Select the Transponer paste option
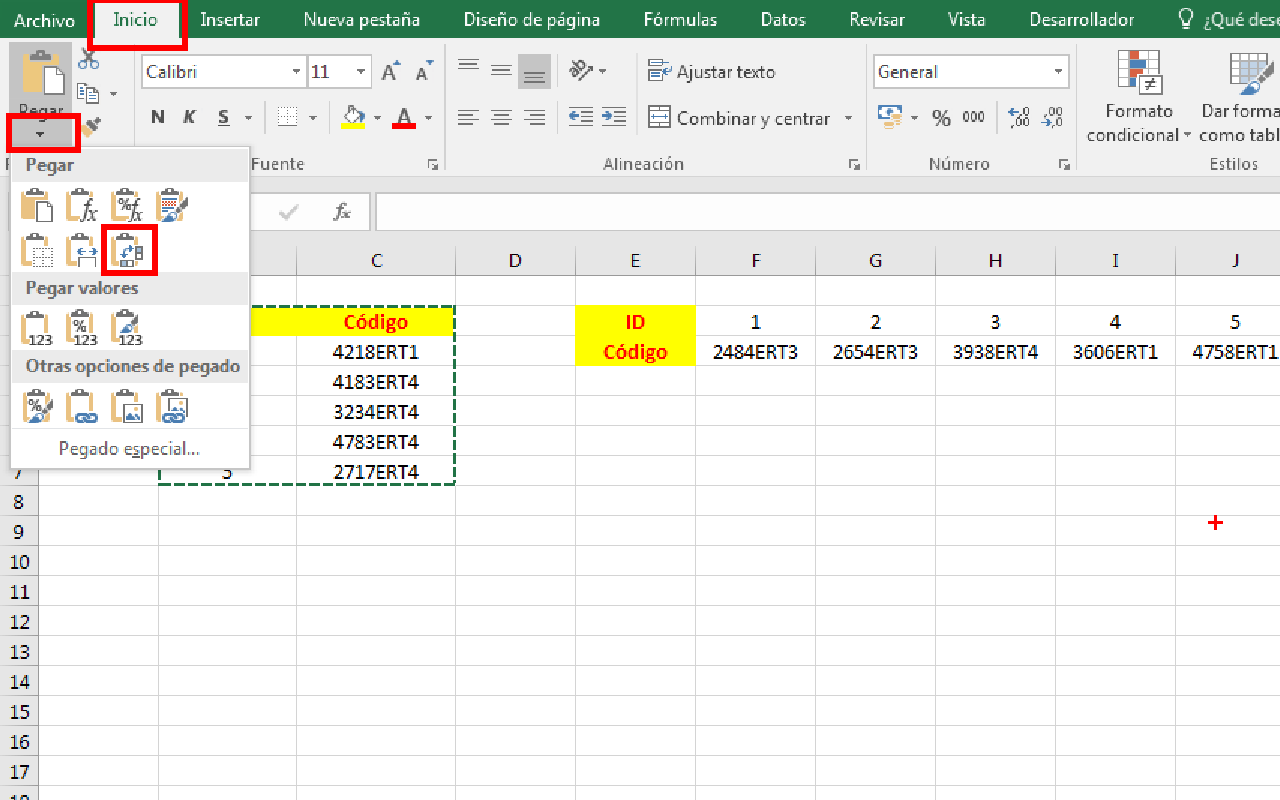The height and width of the screenshot is (800, 1280). [x=129, y=250]
